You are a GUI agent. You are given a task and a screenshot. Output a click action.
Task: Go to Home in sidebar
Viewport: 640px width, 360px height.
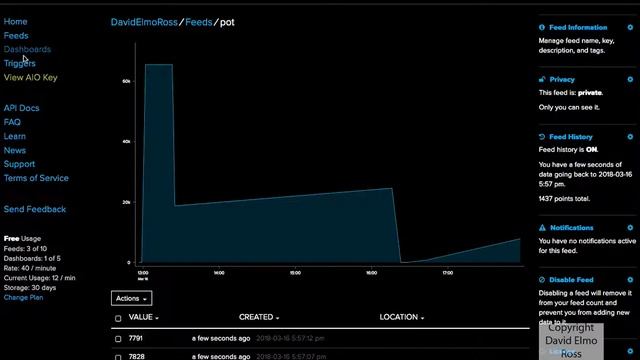(16, 22)
